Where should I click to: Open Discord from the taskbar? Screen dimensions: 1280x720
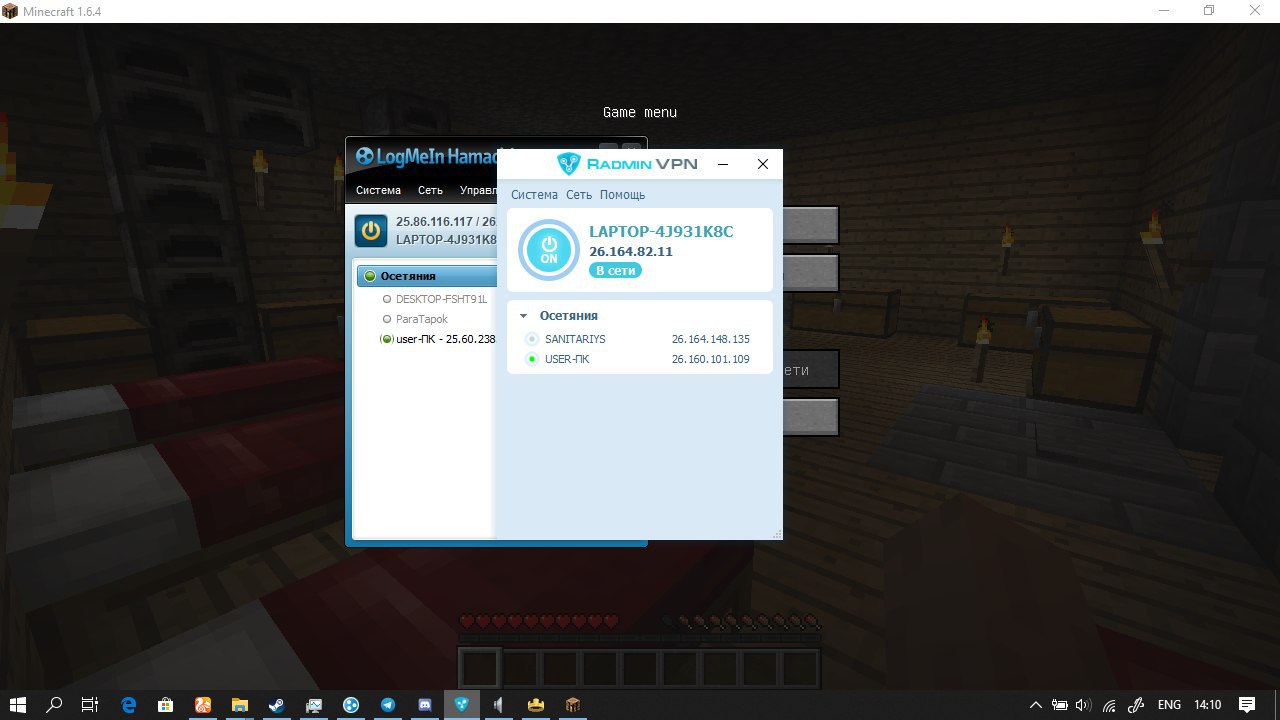pos(425,704)
